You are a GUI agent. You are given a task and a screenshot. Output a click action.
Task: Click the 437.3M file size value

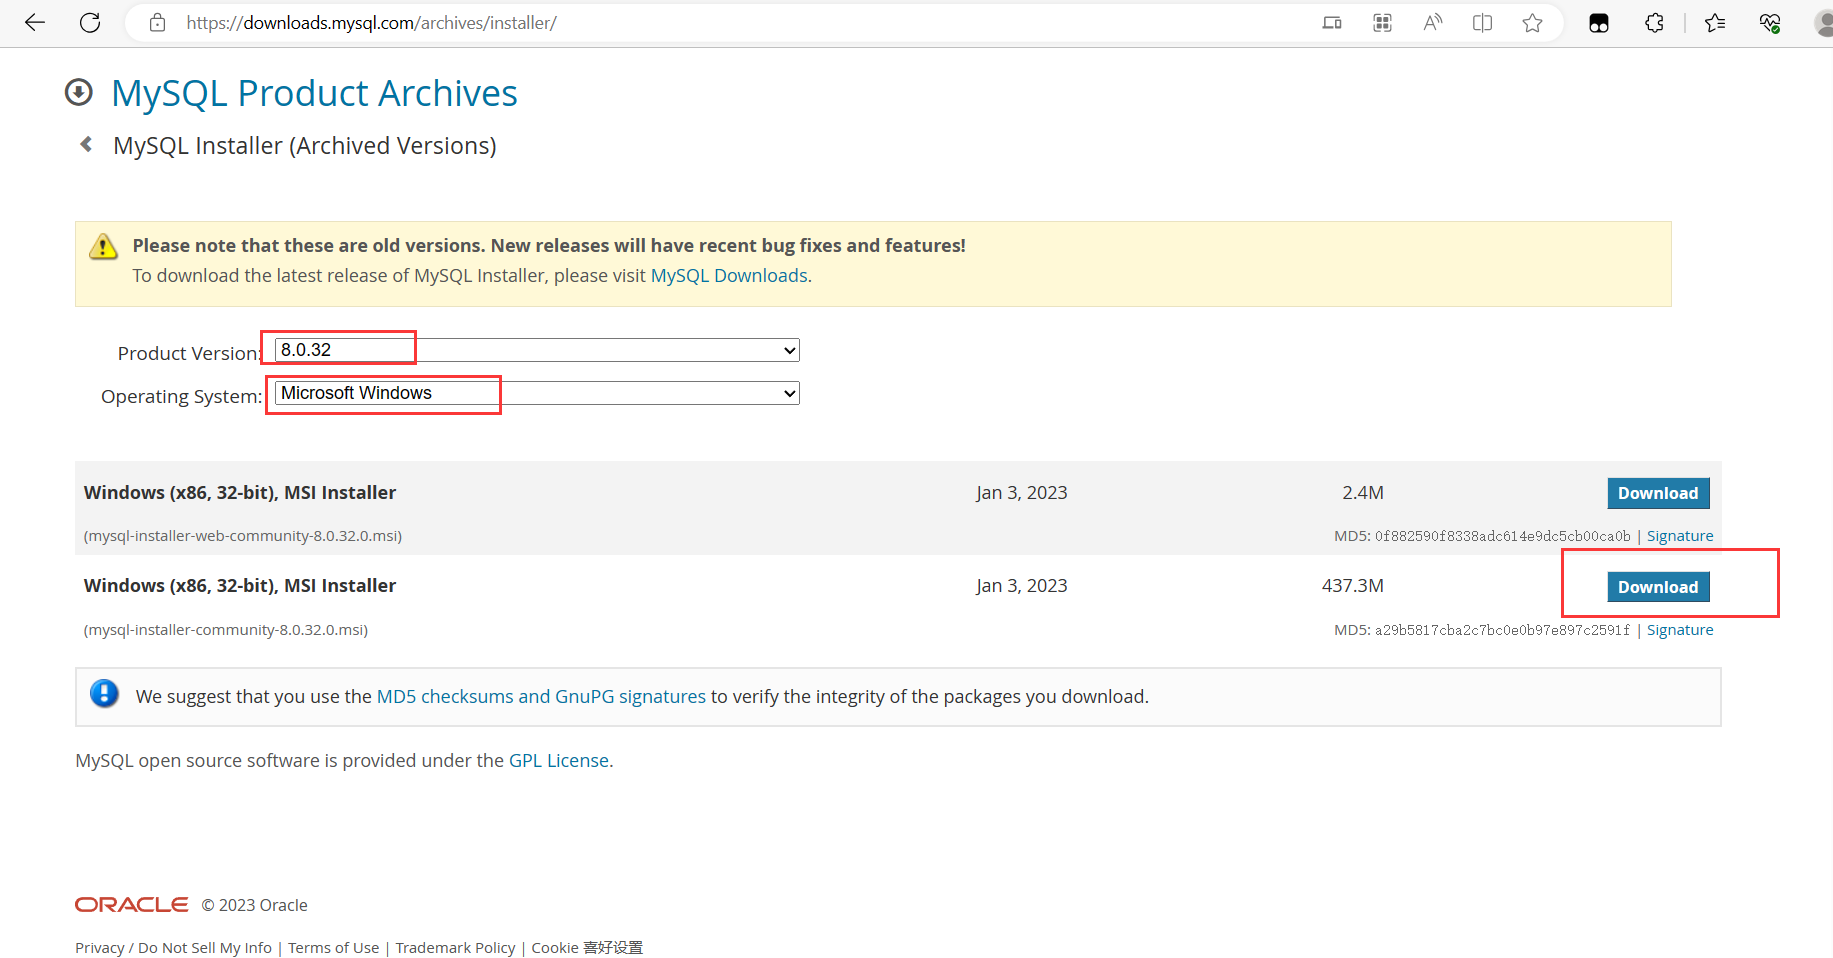[1353, 586]
